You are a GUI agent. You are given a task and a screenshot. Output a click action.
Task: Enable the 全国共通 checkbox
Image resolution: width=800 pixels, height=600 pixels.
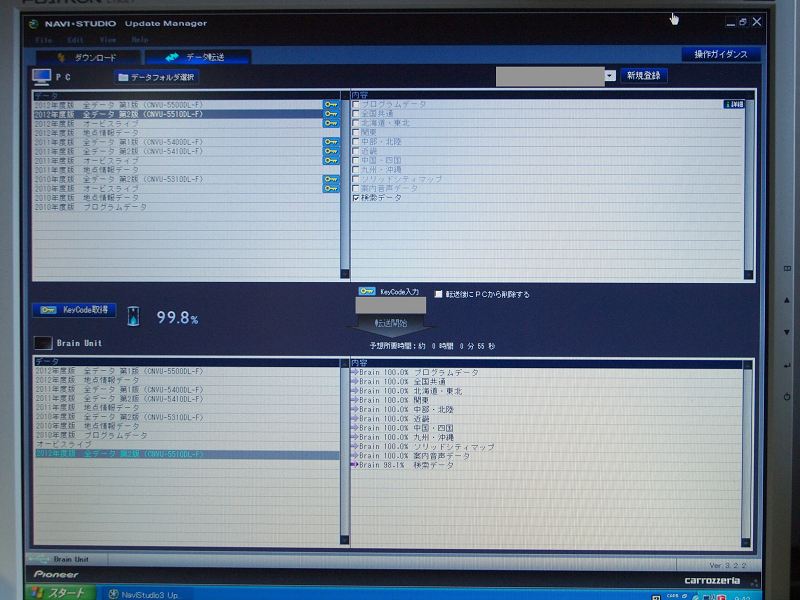(356, 114)
